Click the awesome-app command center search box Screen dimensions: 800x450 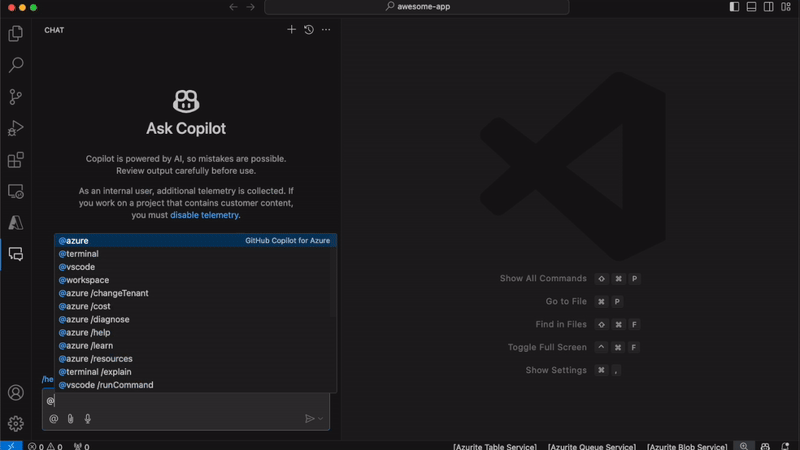(x=417, y=7)
